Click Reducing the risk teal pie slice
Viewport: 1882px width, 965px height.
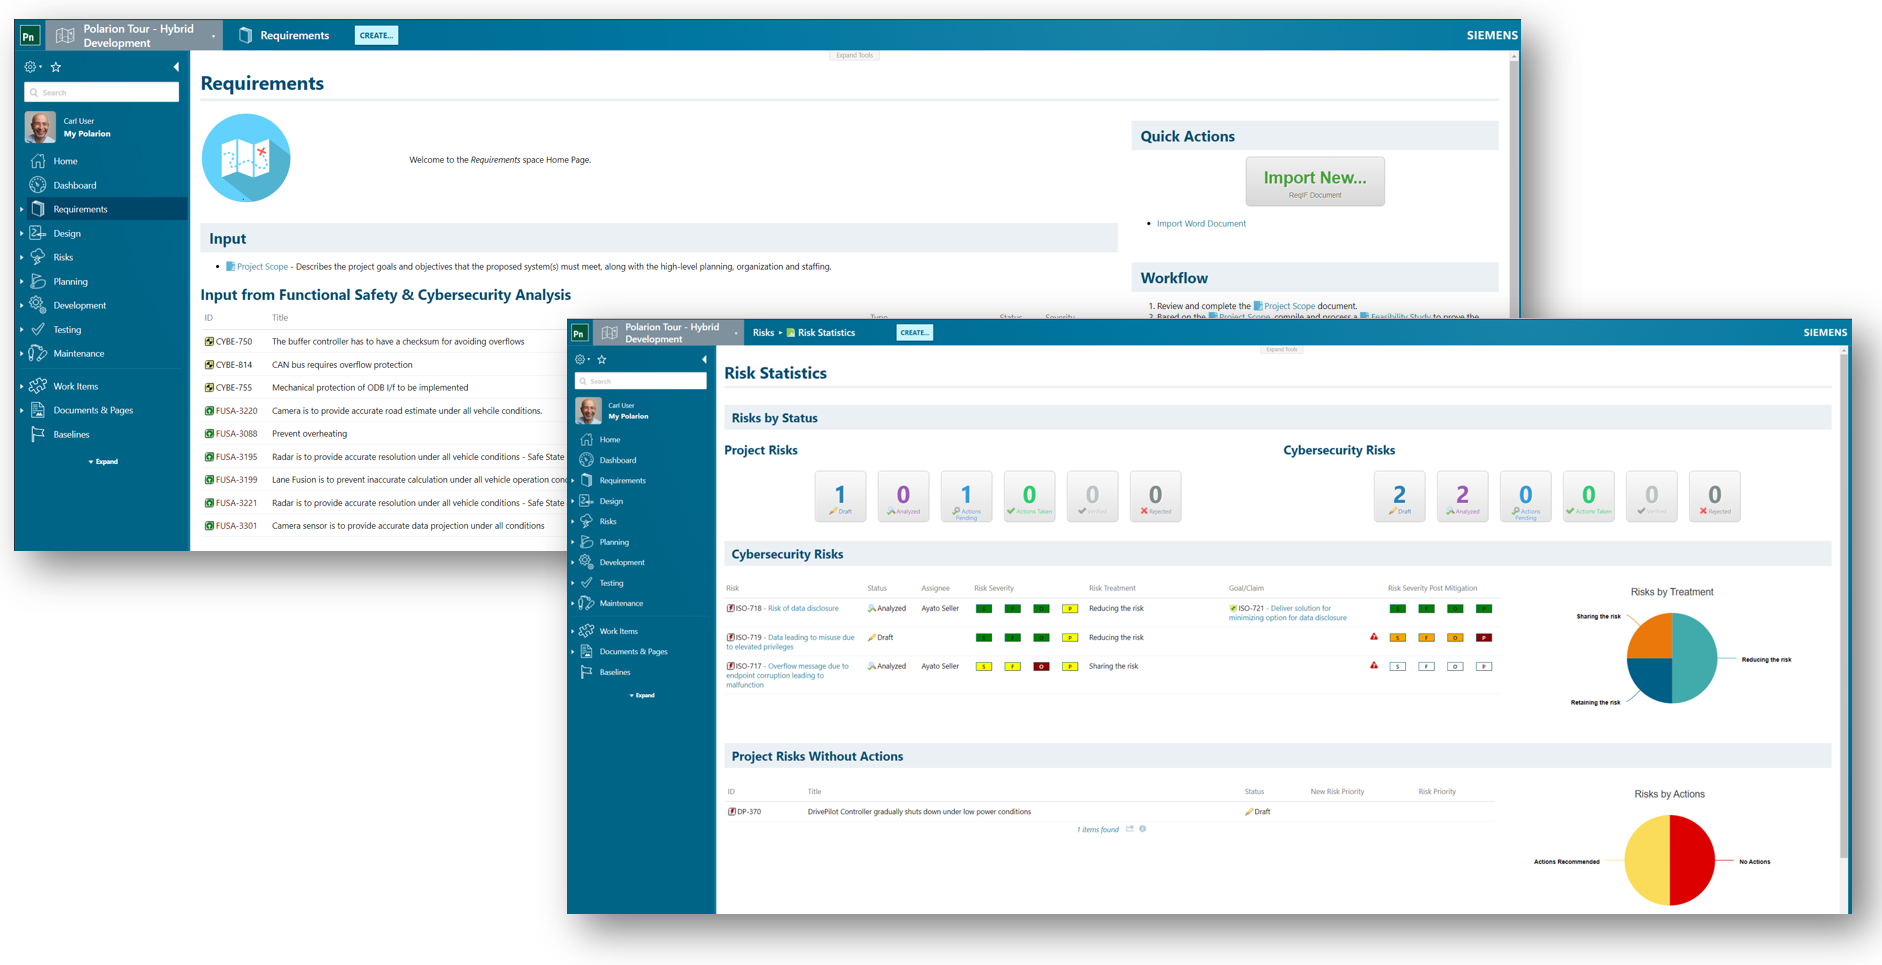click(x=1695, y=658)
